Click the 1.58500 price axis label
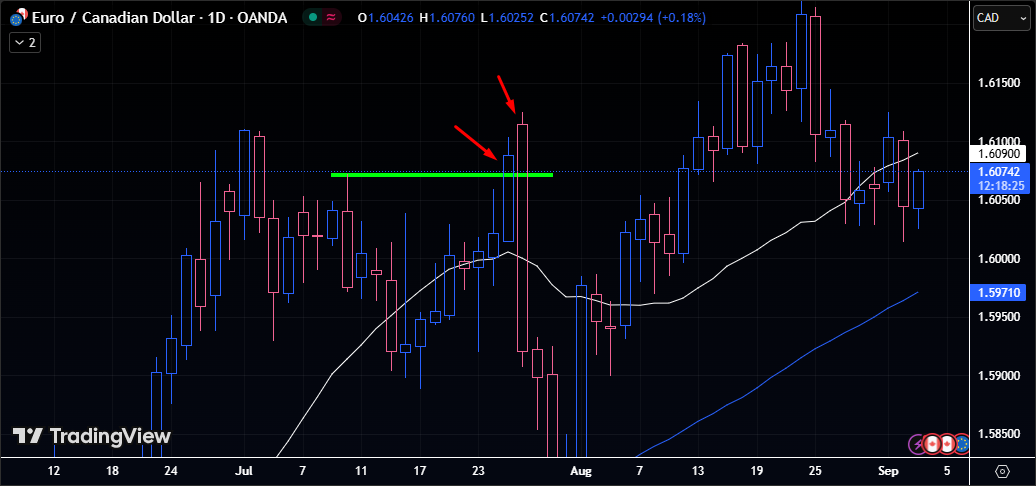This screenshot has width=1036, height=486. 998,434
